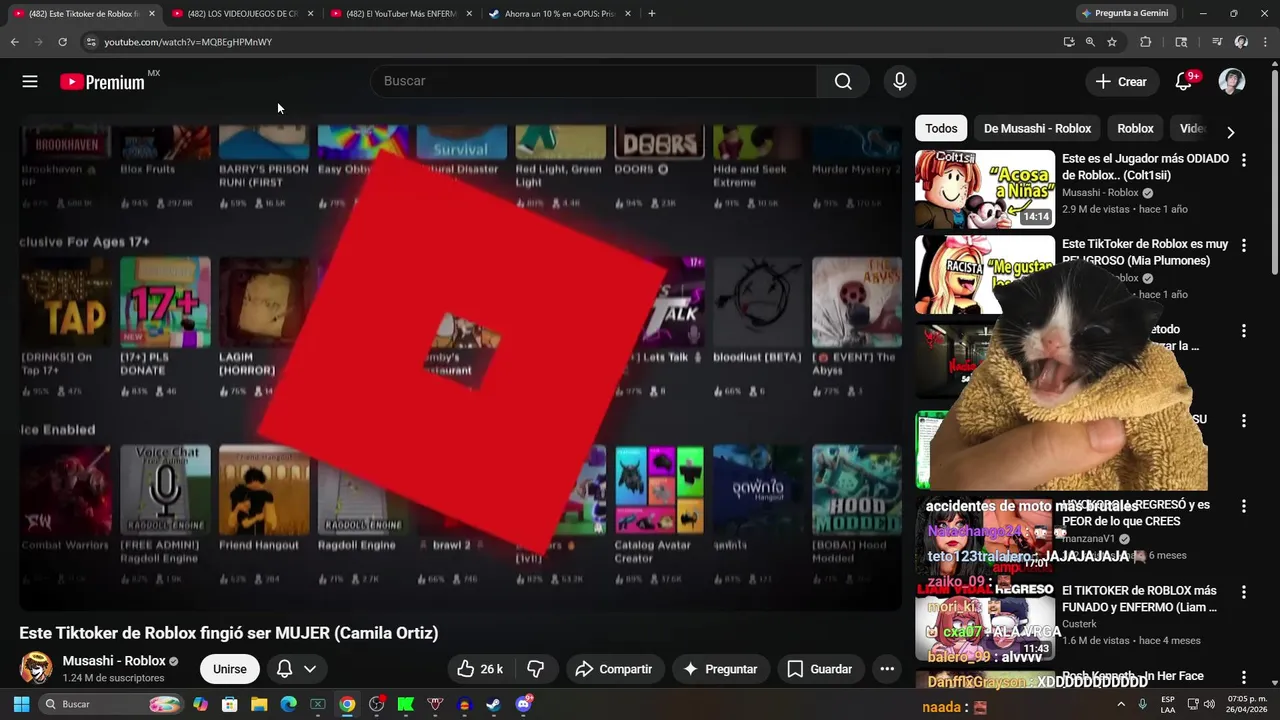Open the notifications bell with 9+ badge
The height and width of the screenshot is (720, 1280).
click(x=1184, y=82)
